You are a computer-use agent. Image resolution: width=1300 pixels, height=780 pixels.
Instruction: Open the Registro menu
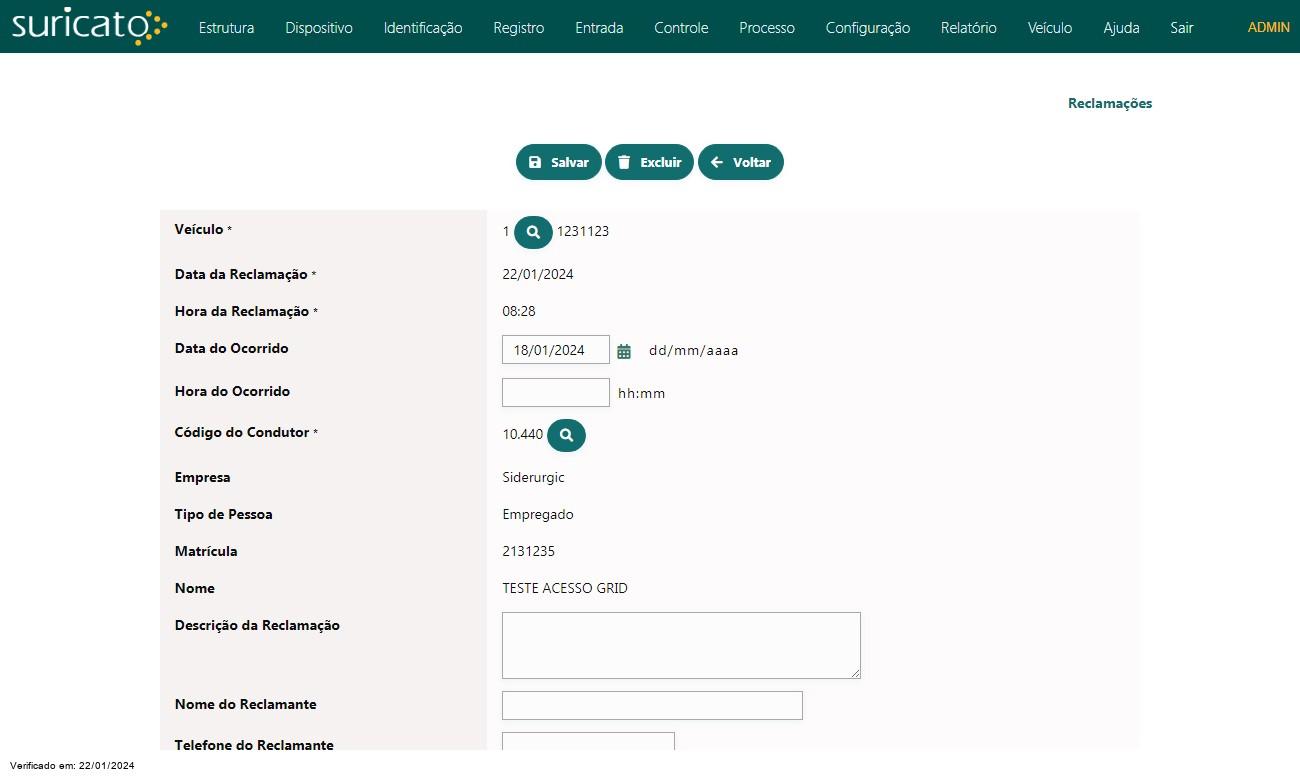point(519,28)
